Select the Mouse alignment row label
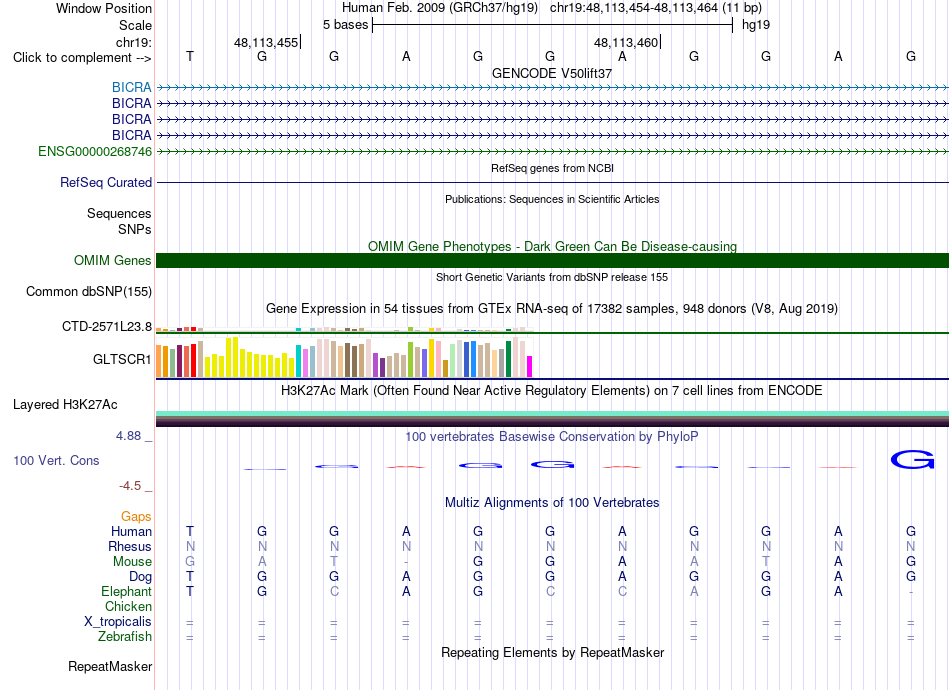 point(132,562)
